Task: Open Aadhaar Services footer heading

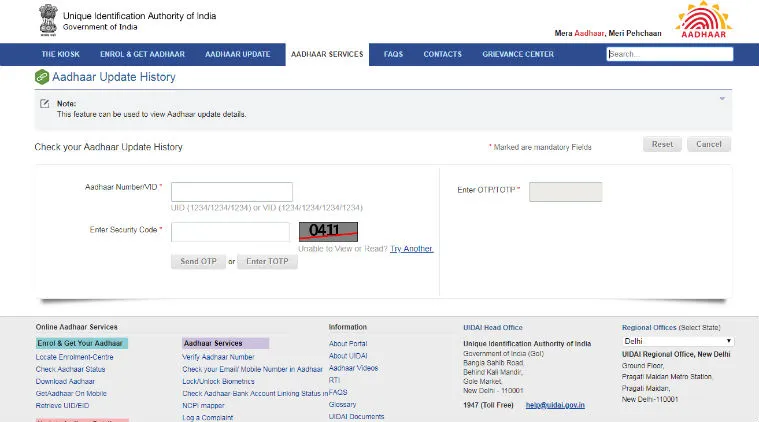Action: (x=226, y=343)
